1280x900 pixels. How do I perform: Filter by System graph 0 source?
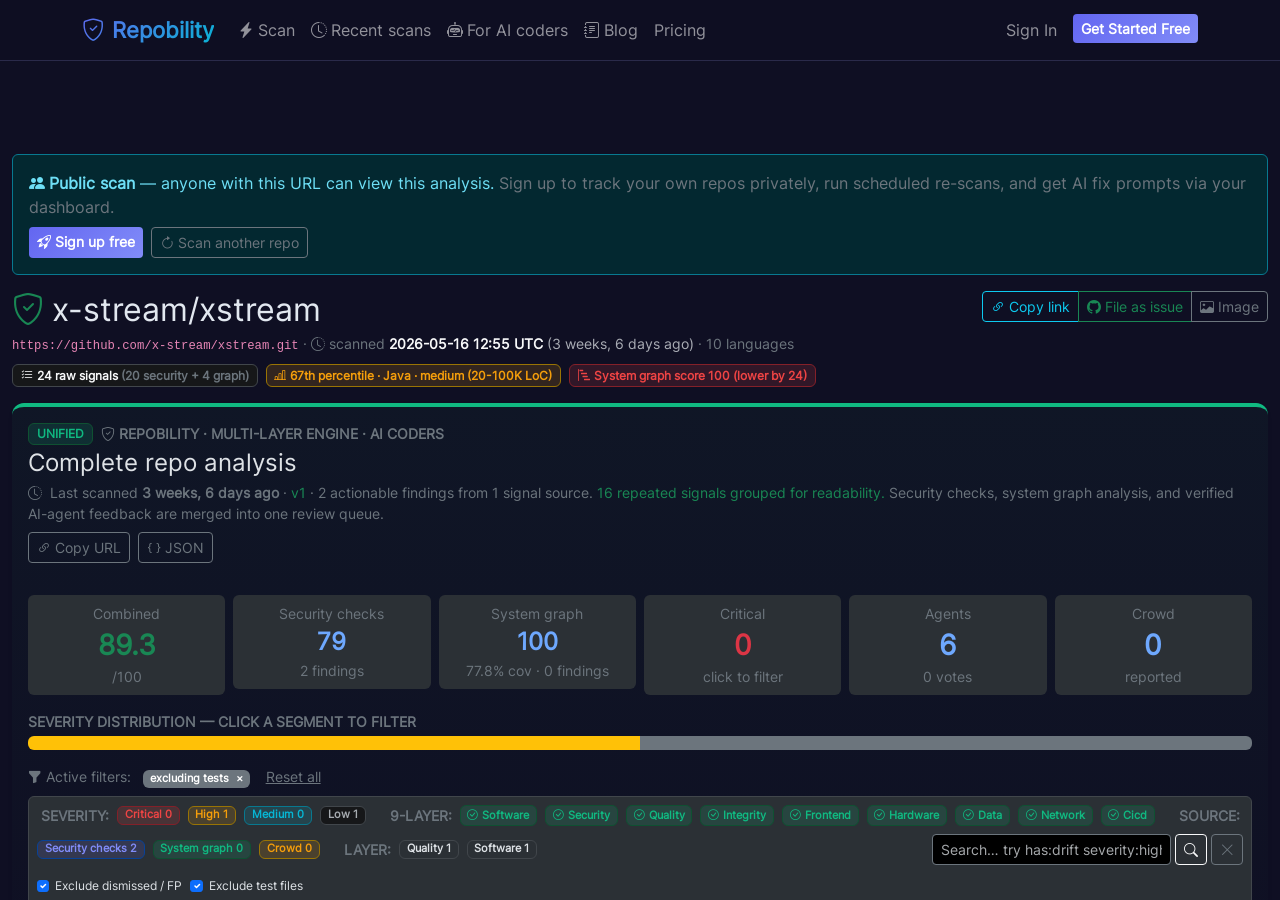[x=202, y=849]
